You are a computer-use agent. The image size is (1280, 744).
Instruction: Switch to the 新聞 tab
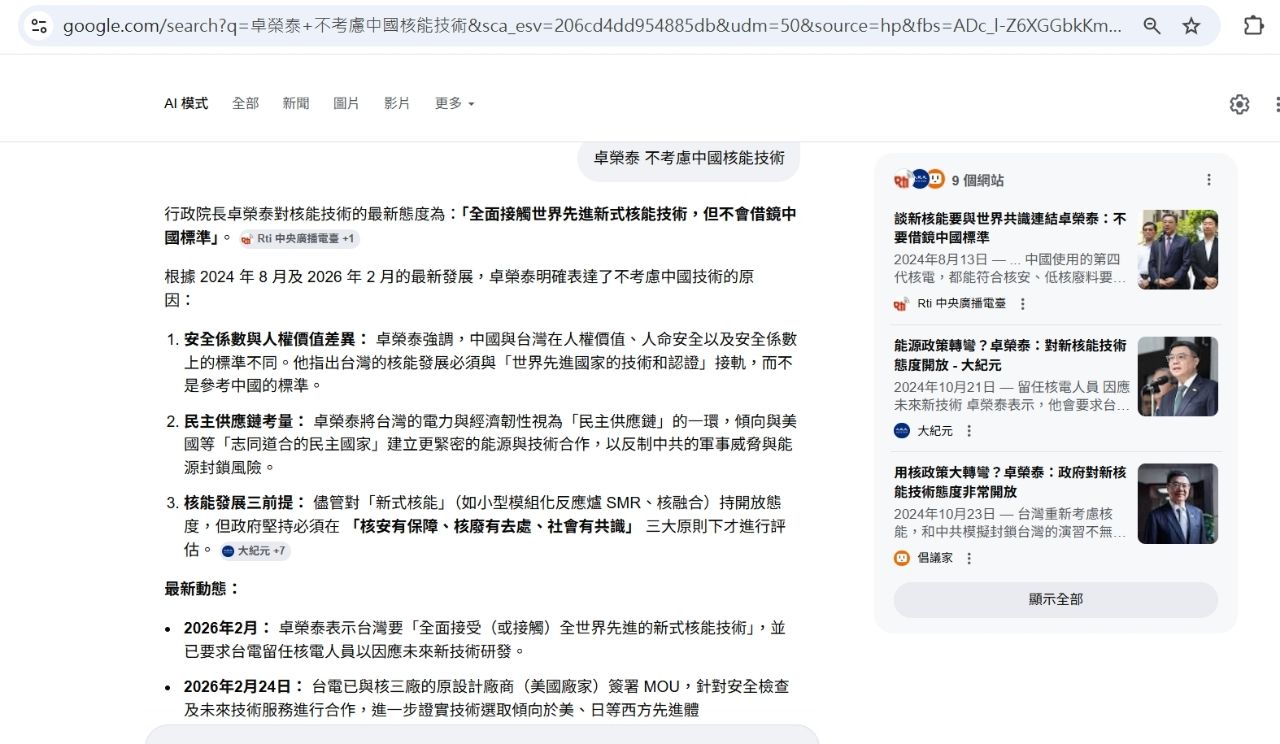tap(296, 104)
